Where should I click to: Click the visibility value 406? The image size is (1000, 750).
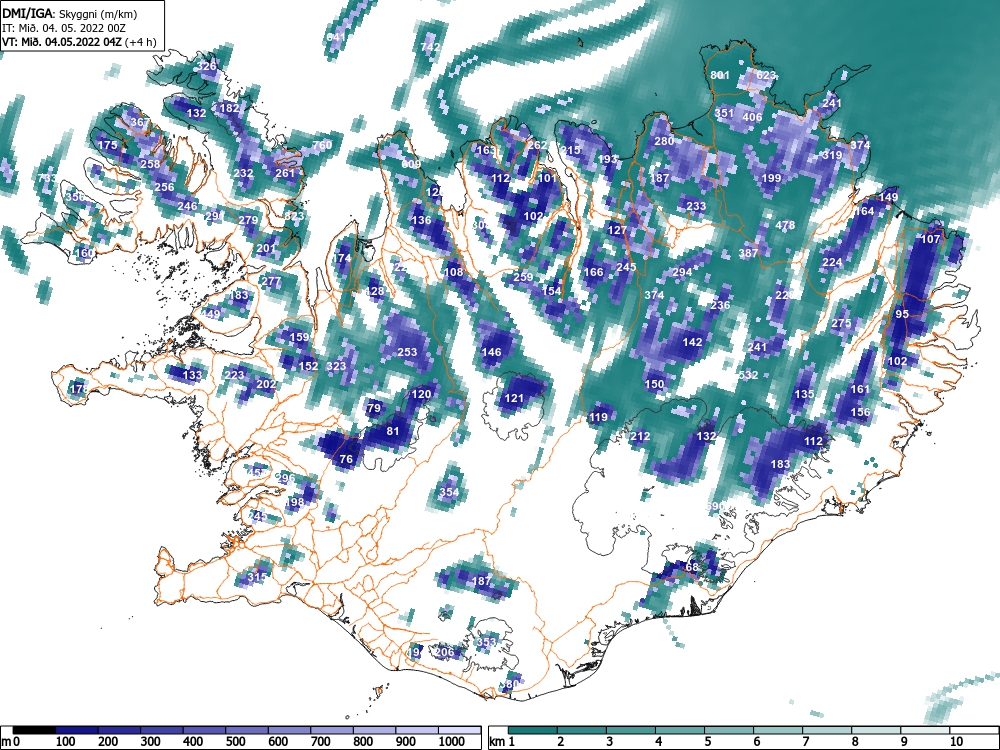(x=753, y=117)
